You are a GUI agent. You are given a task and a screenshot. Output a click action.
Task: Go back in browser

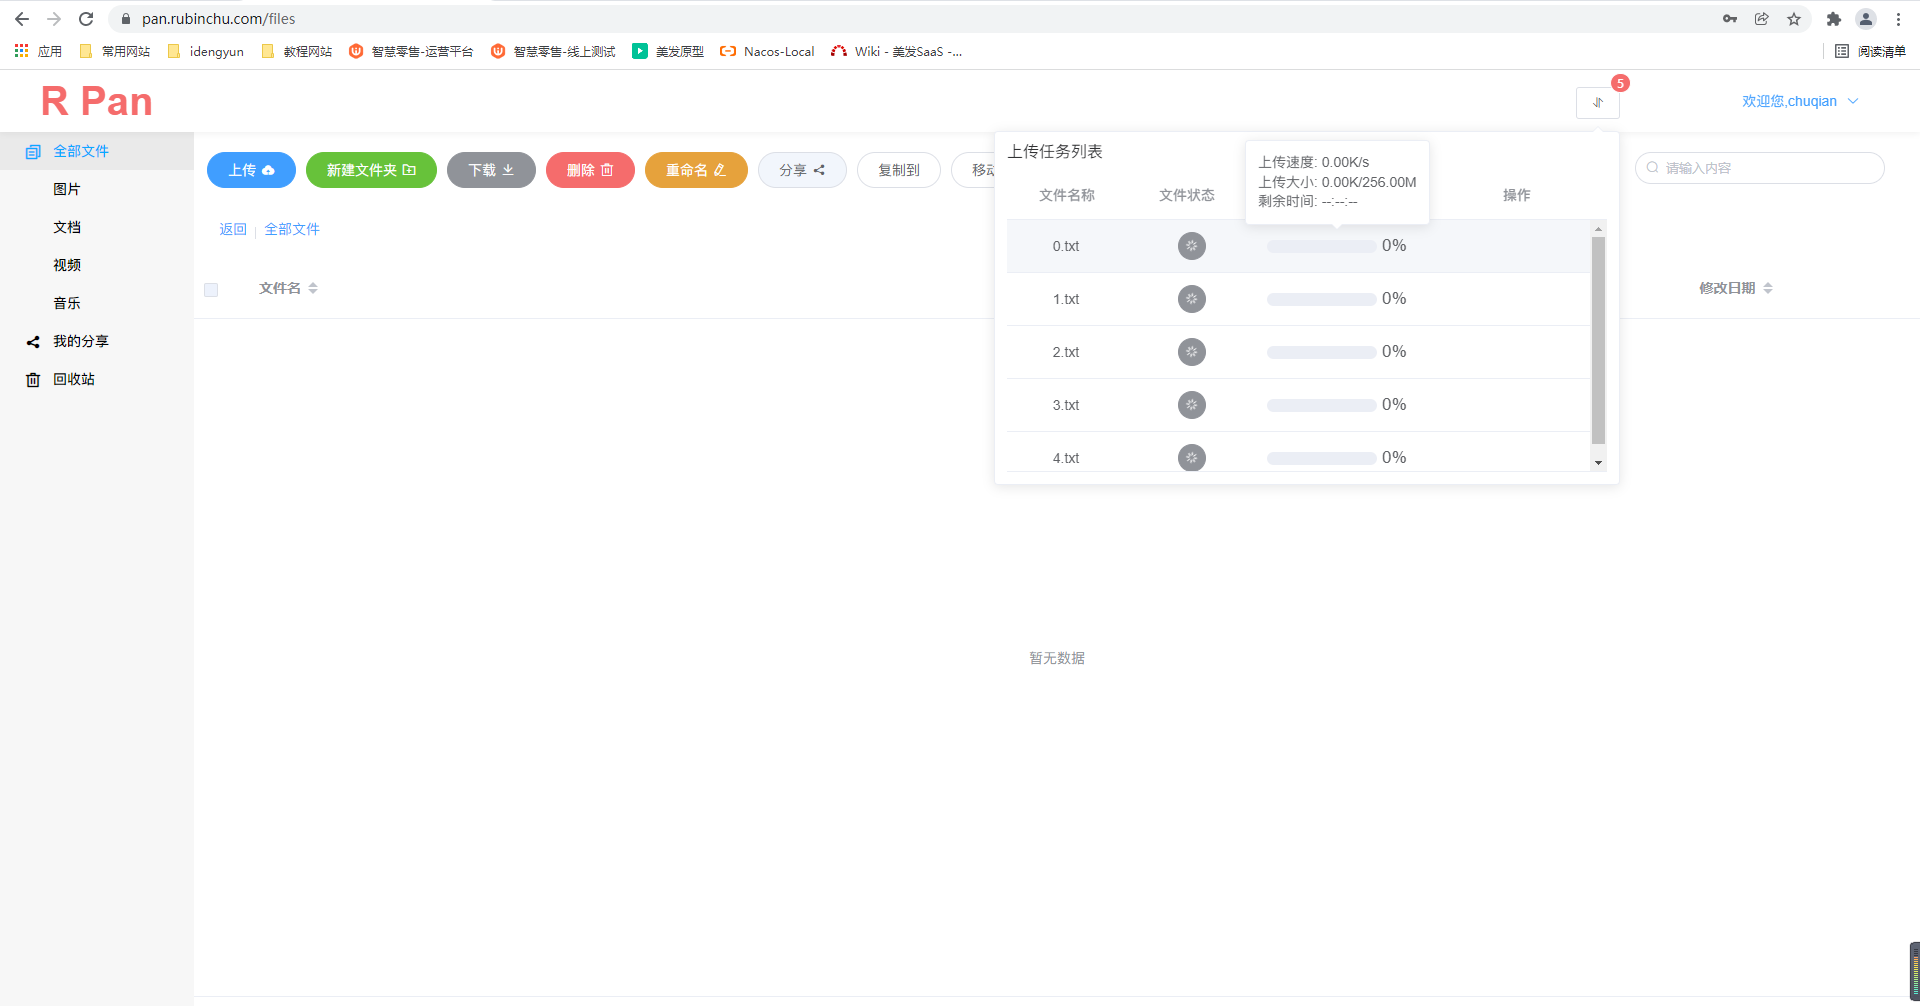pos(22,19)
